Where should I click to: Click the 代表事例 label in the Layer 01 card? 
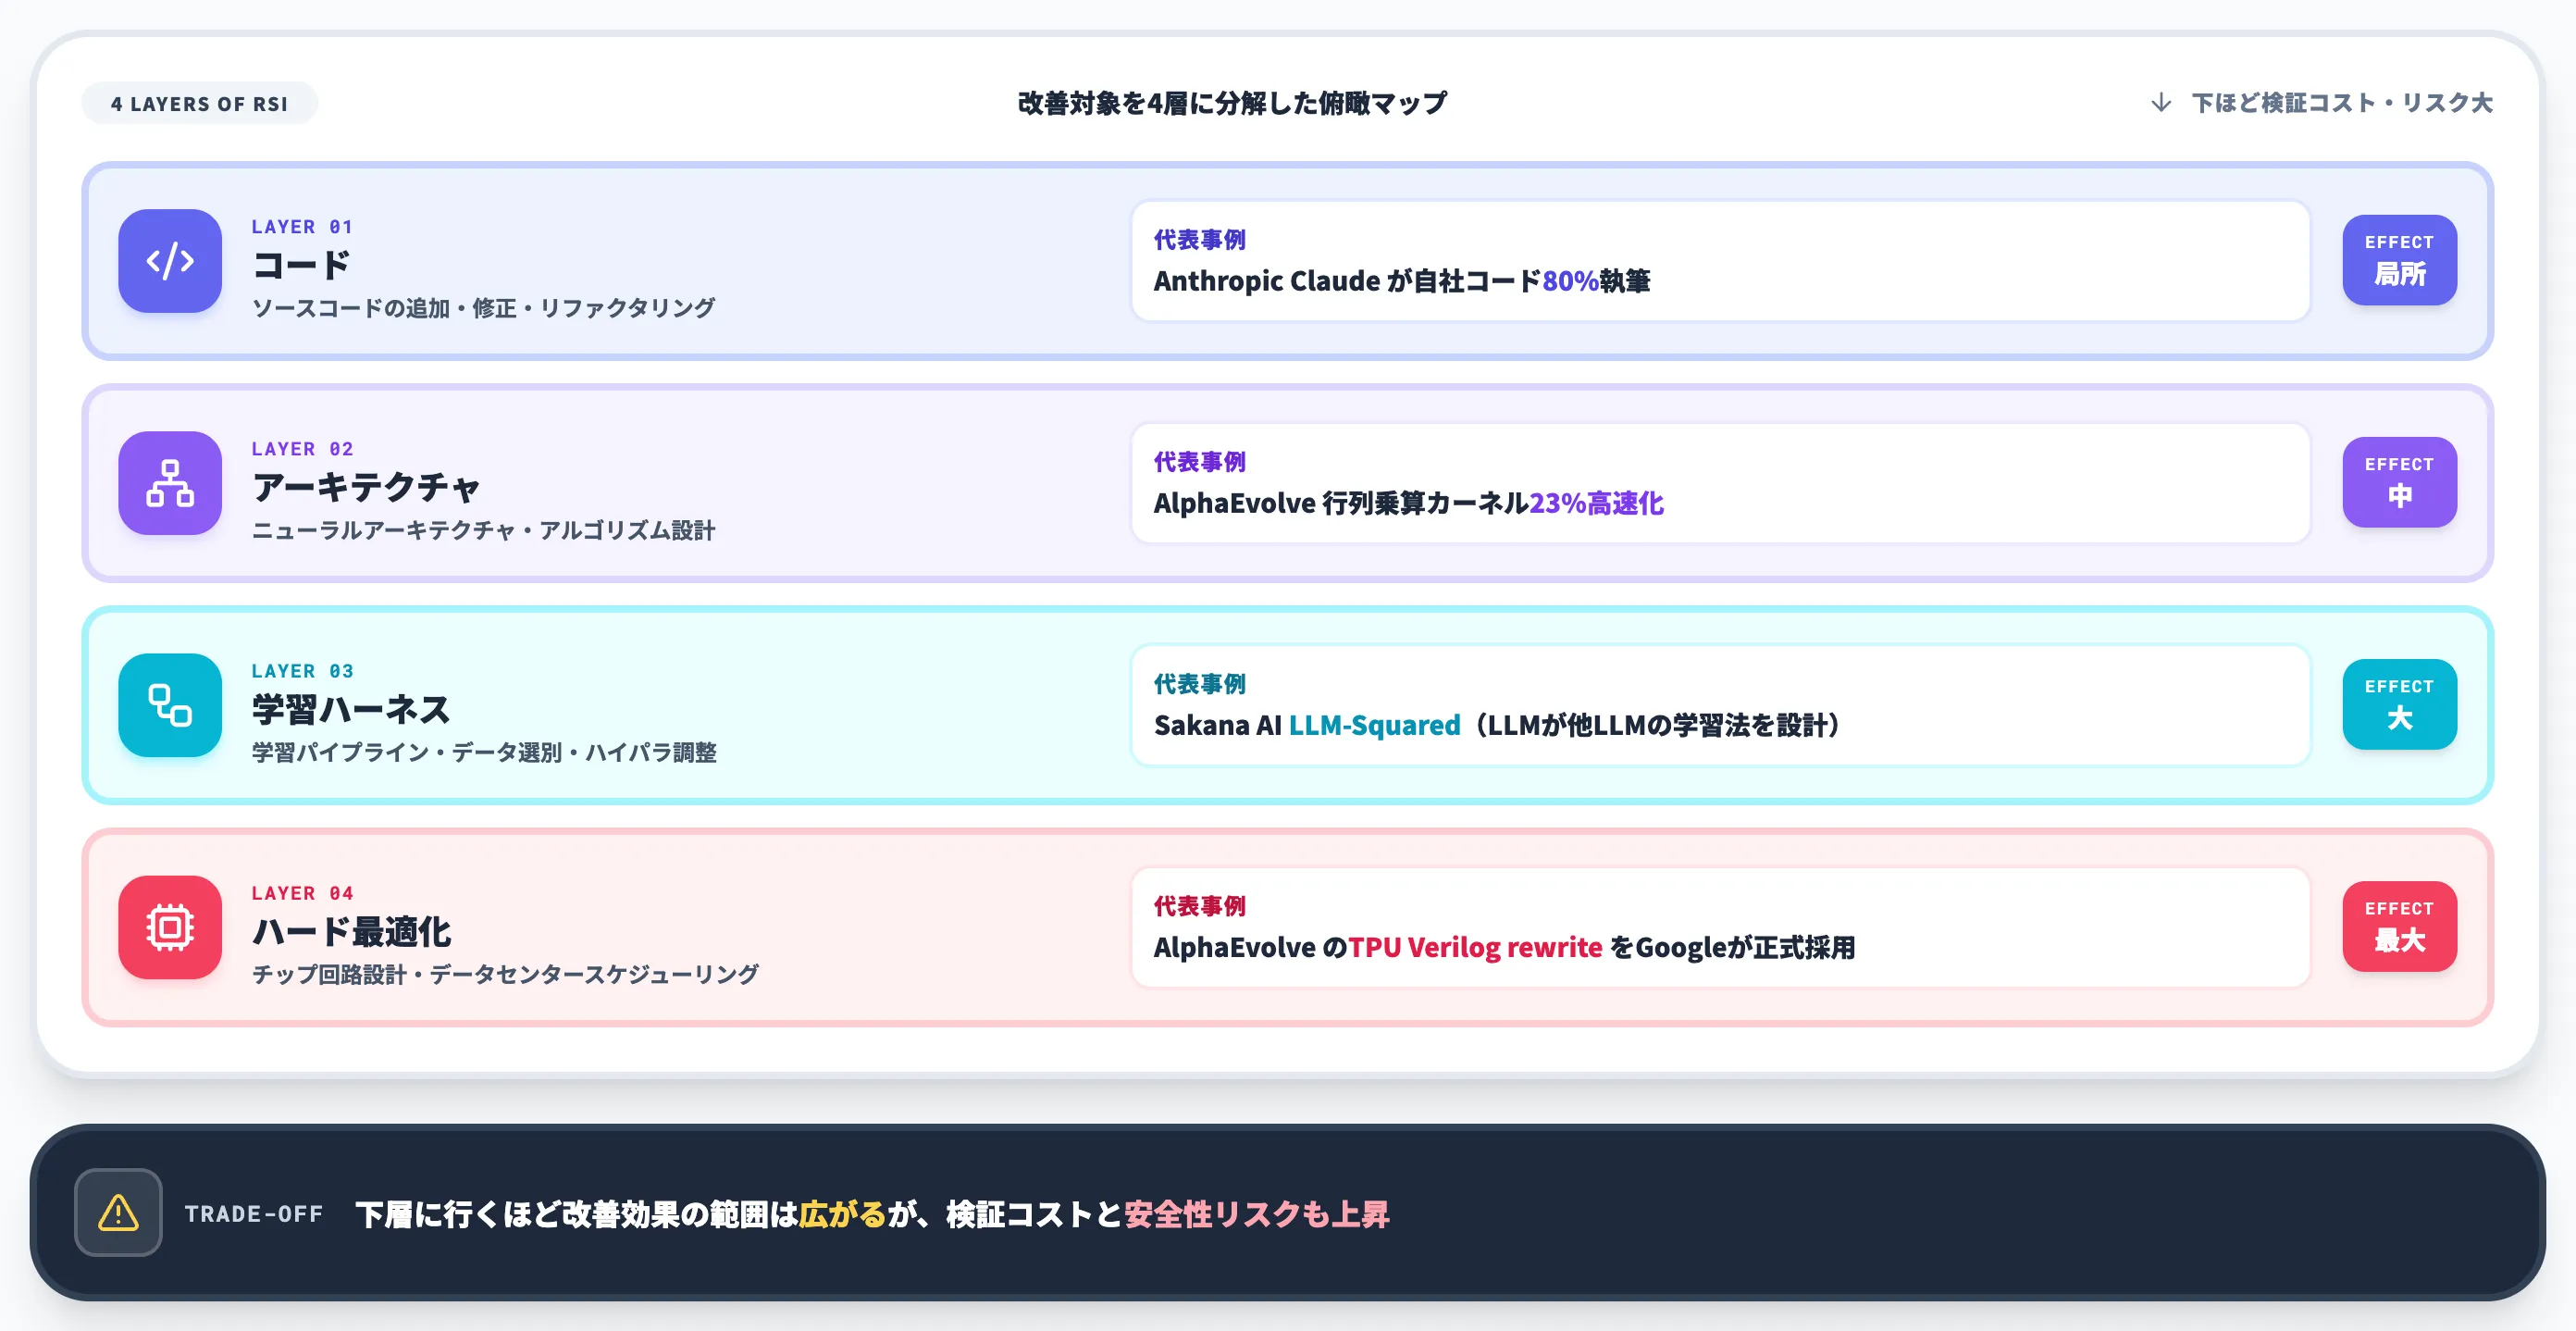[x=1199, y=240]
